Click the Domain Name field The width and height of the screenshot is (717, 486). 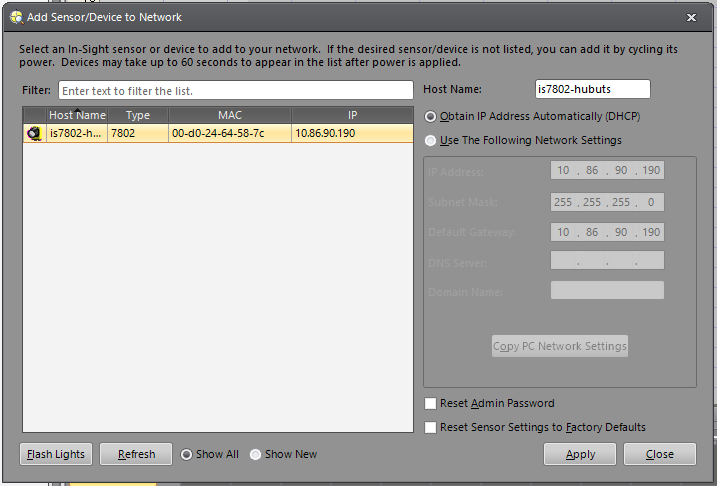[607, 290]
